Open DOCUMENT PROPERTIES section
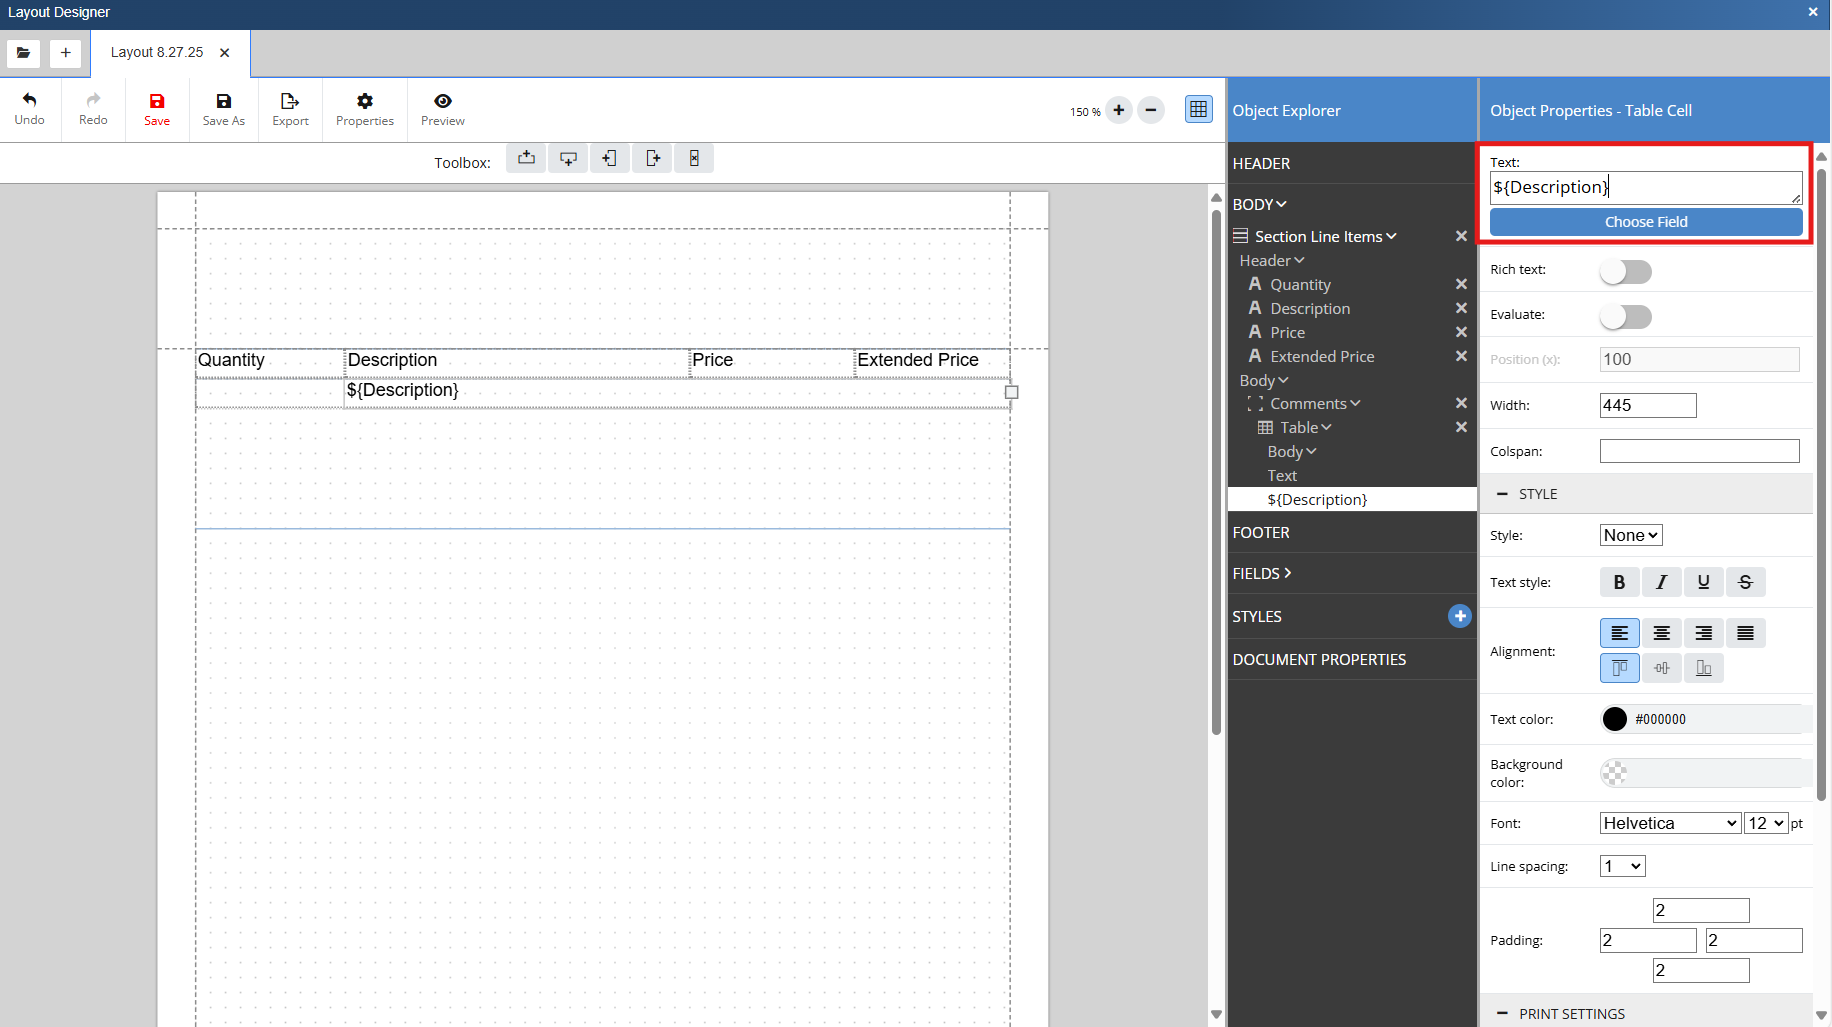 pos(1319,659)
